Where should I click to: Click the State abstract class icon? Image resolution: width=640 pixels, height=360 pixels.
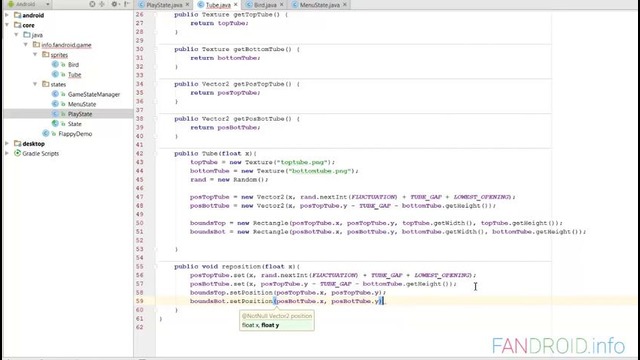coord(55,123)
